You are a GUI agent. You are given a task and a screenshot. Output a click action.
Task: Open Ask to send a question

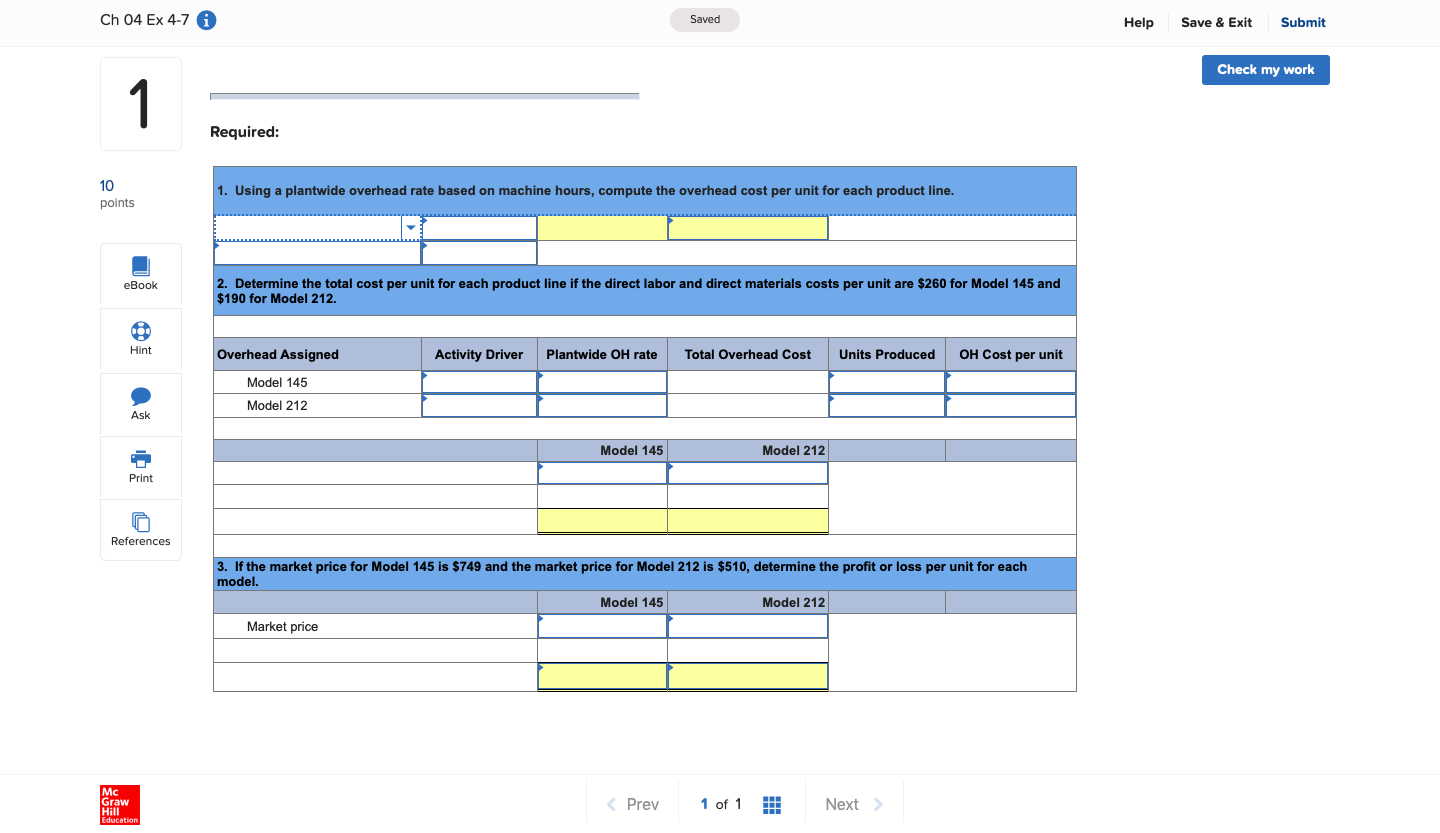click(x=140, y=403)
